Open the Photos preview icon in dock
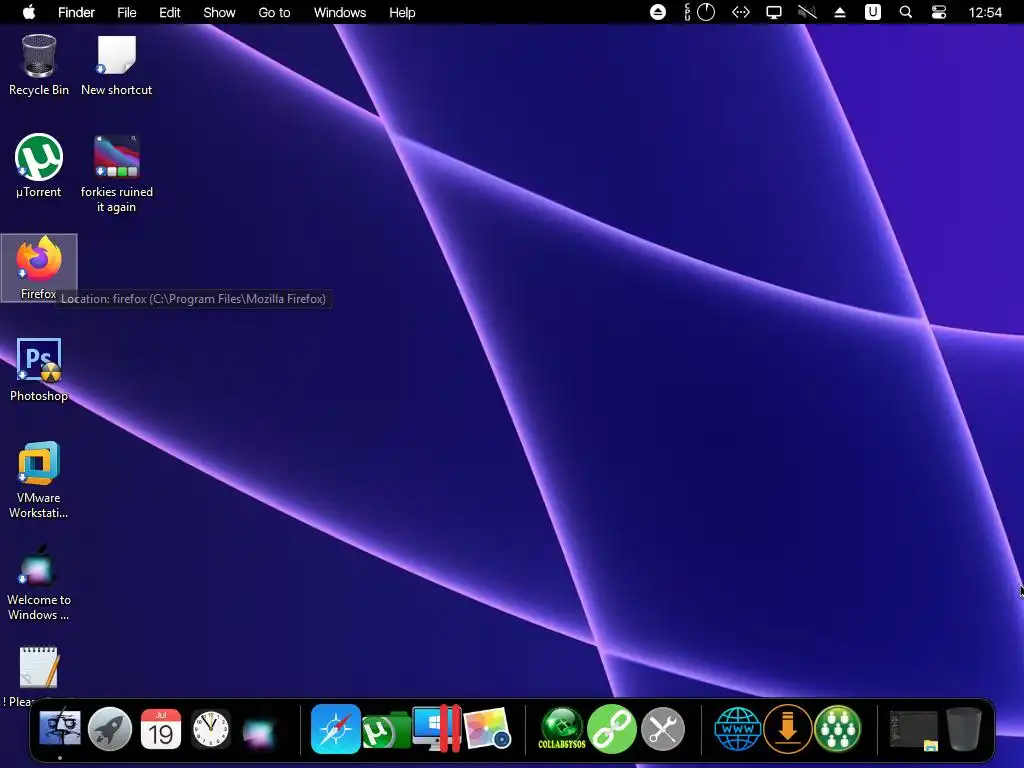Screen dimensions: 1024x768 point(487,728)
